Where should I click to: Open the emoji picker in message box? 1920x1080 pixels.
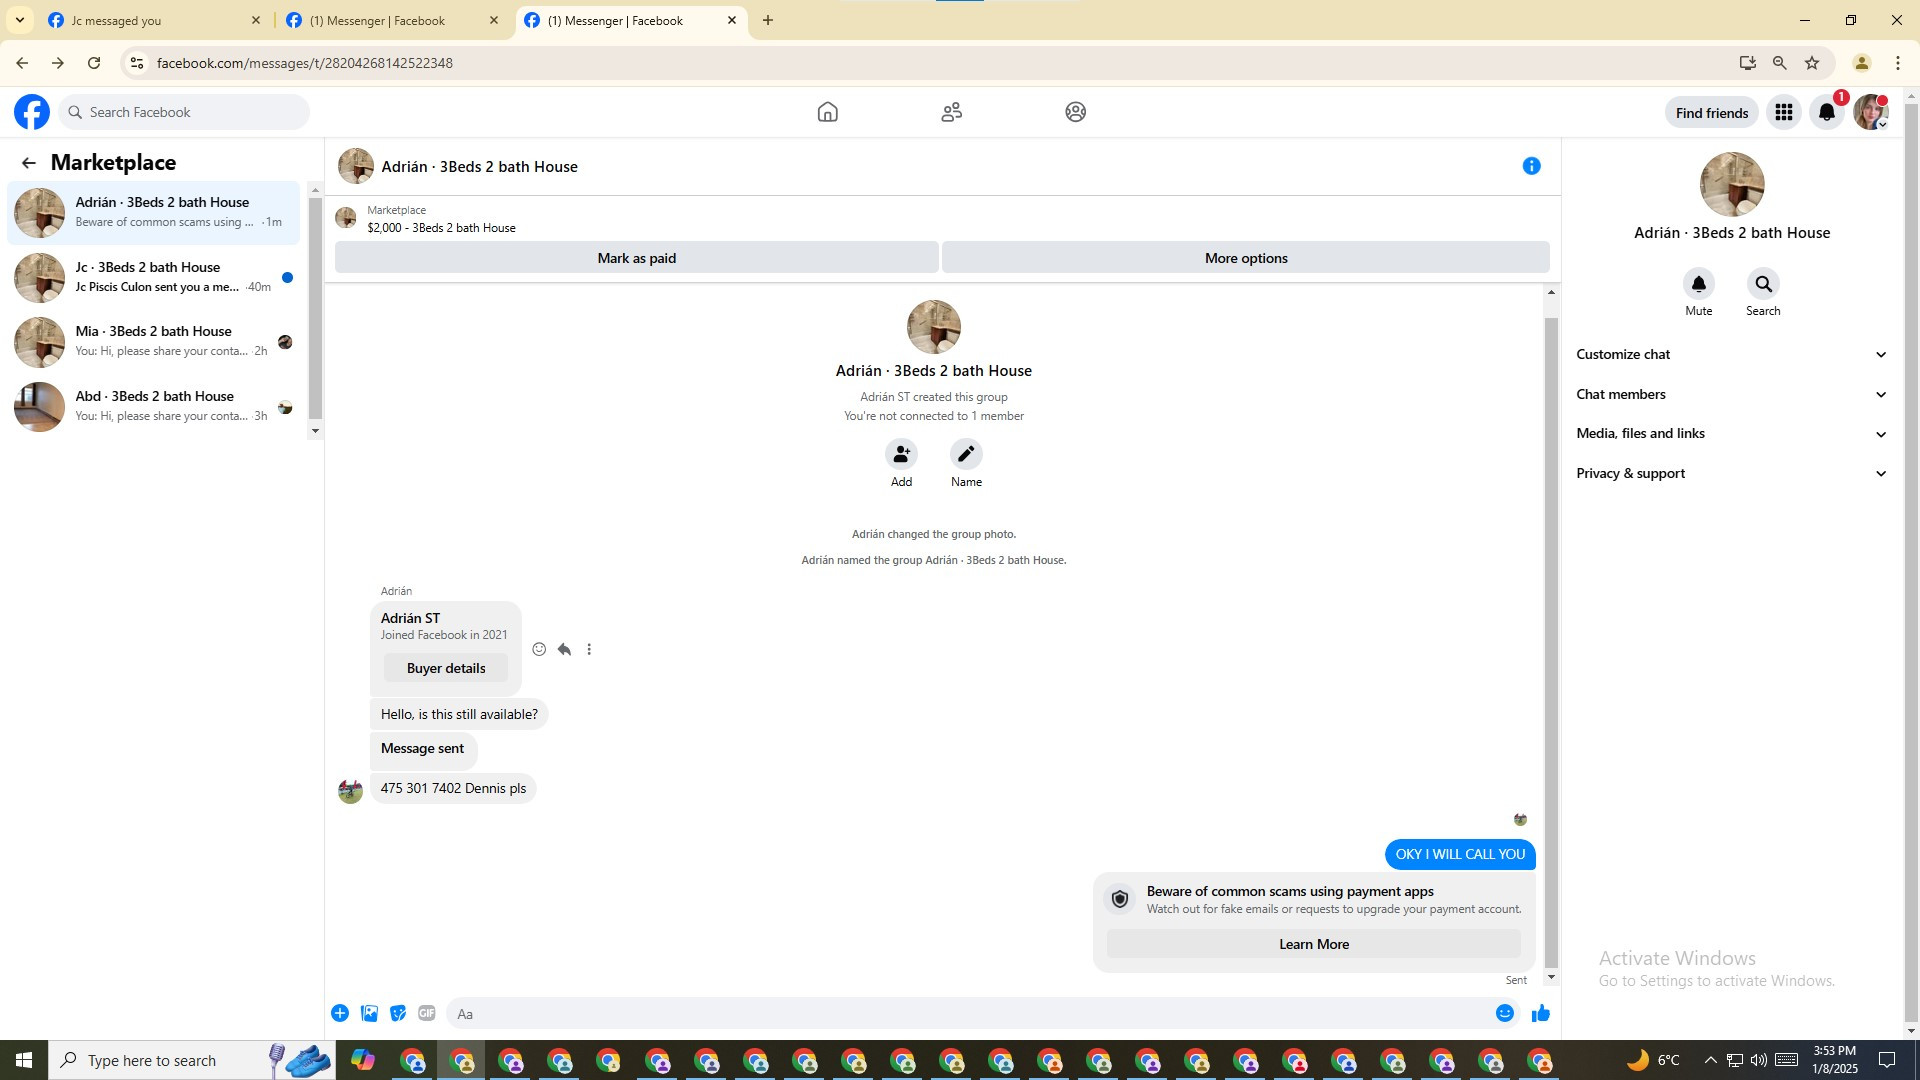[1504, 1013]
